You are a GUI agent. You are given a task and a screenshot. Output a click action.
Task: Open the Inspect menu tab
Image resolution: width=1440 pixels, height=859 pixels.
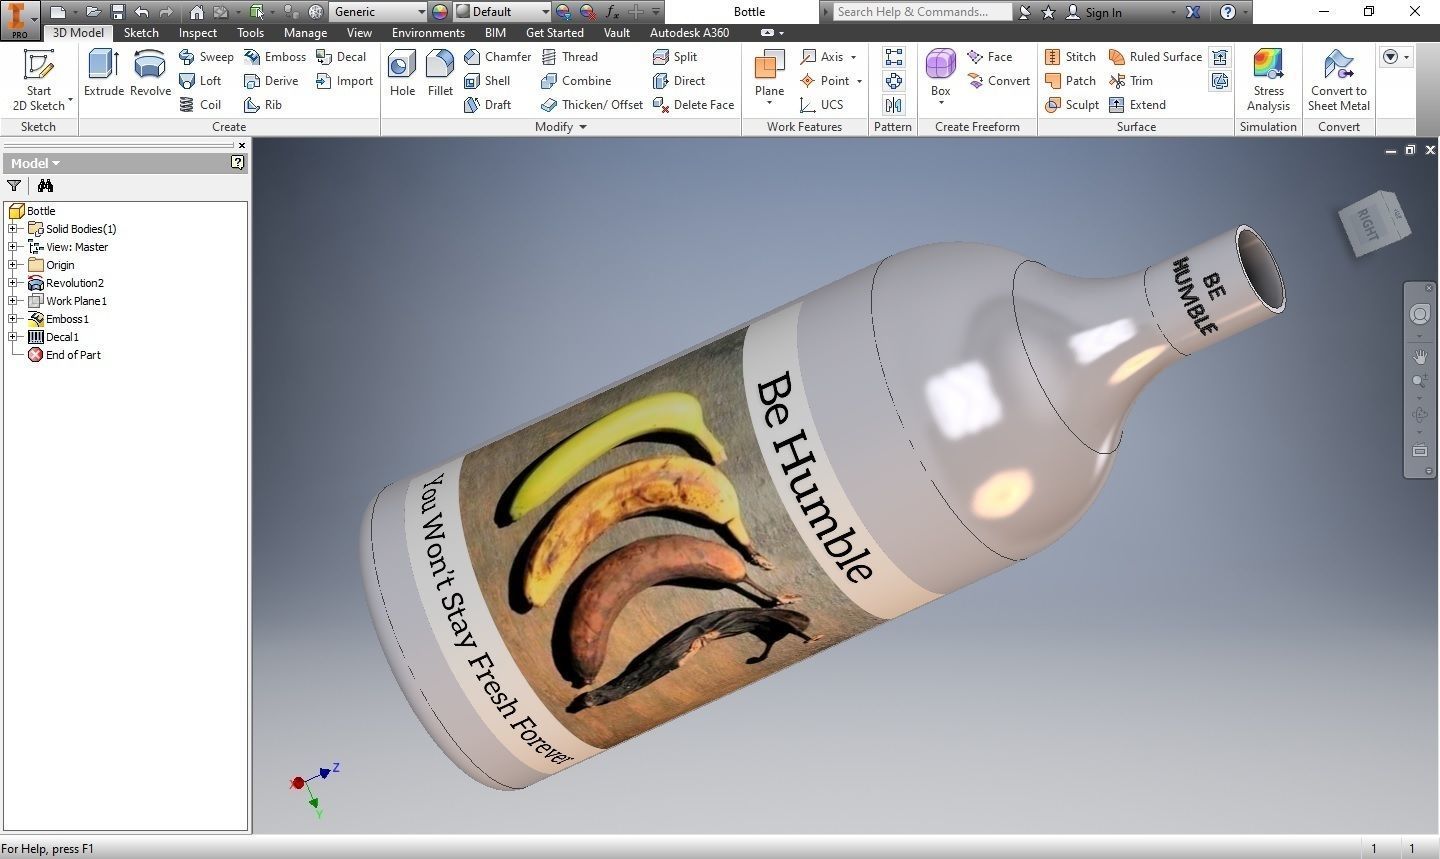pyautogui.click(x=197, y=32)
